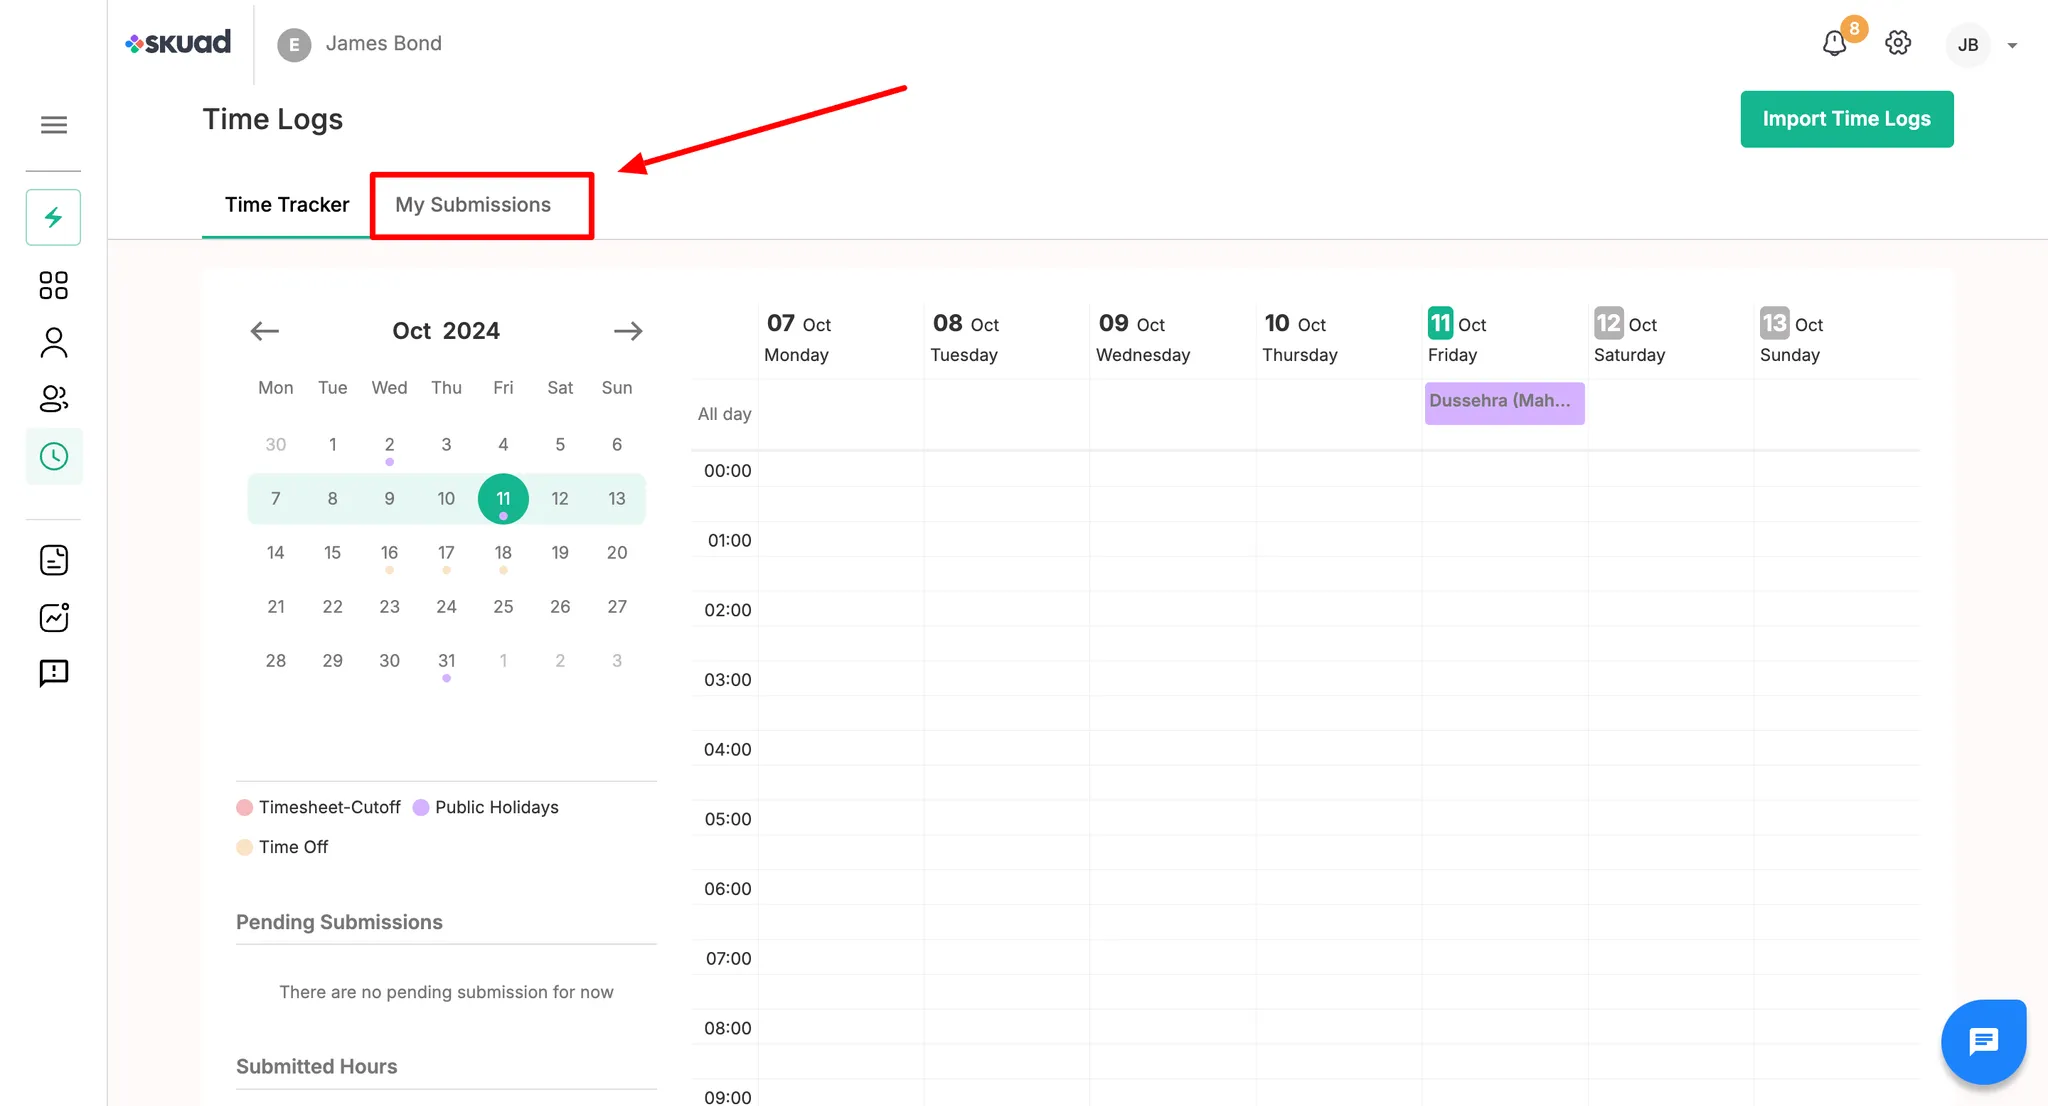Select the Time Tracker tab

point(287,205)
